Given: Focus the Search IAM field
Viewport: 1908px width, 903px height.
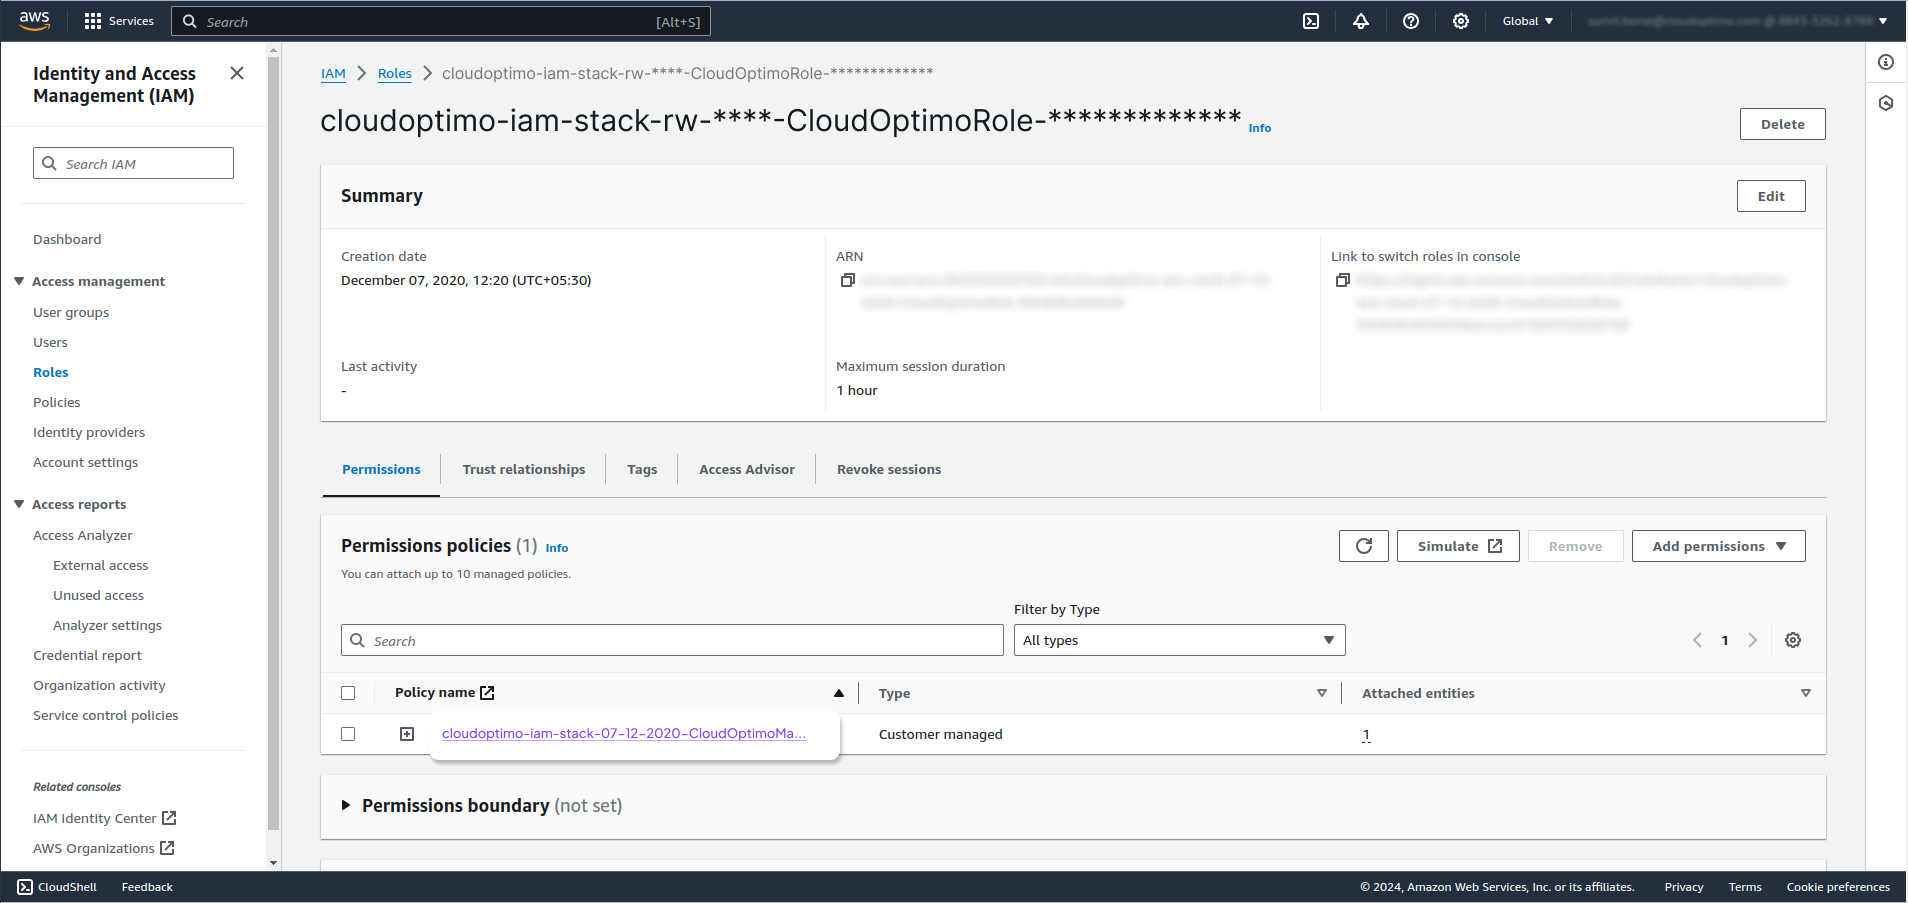Looking at the screenshot, I should pyautogui.click(x=133, y=163).
